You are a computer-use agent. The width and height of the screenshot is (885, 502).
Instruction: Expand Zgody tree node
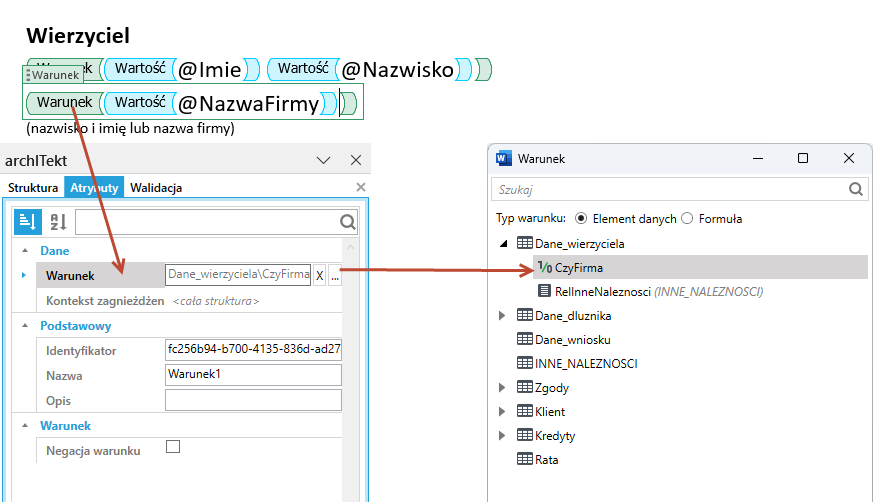[x=502, y=387]
